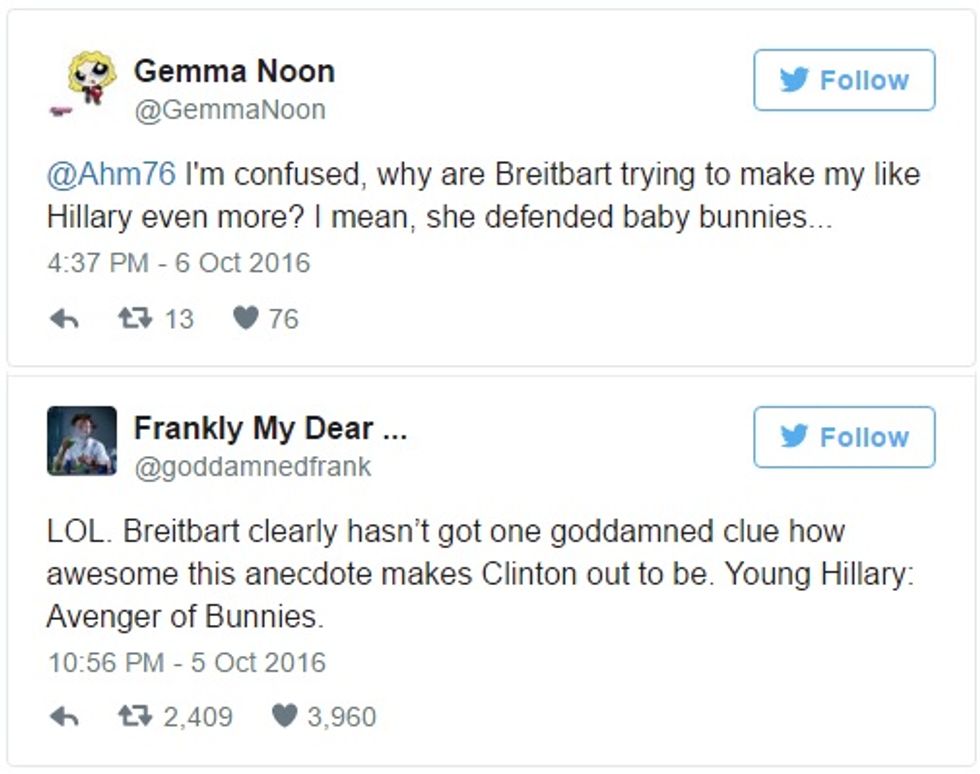View the 3,960 likes count
Image resolution: width=980 pixels, height=774 pixels.
click(342, 716)
